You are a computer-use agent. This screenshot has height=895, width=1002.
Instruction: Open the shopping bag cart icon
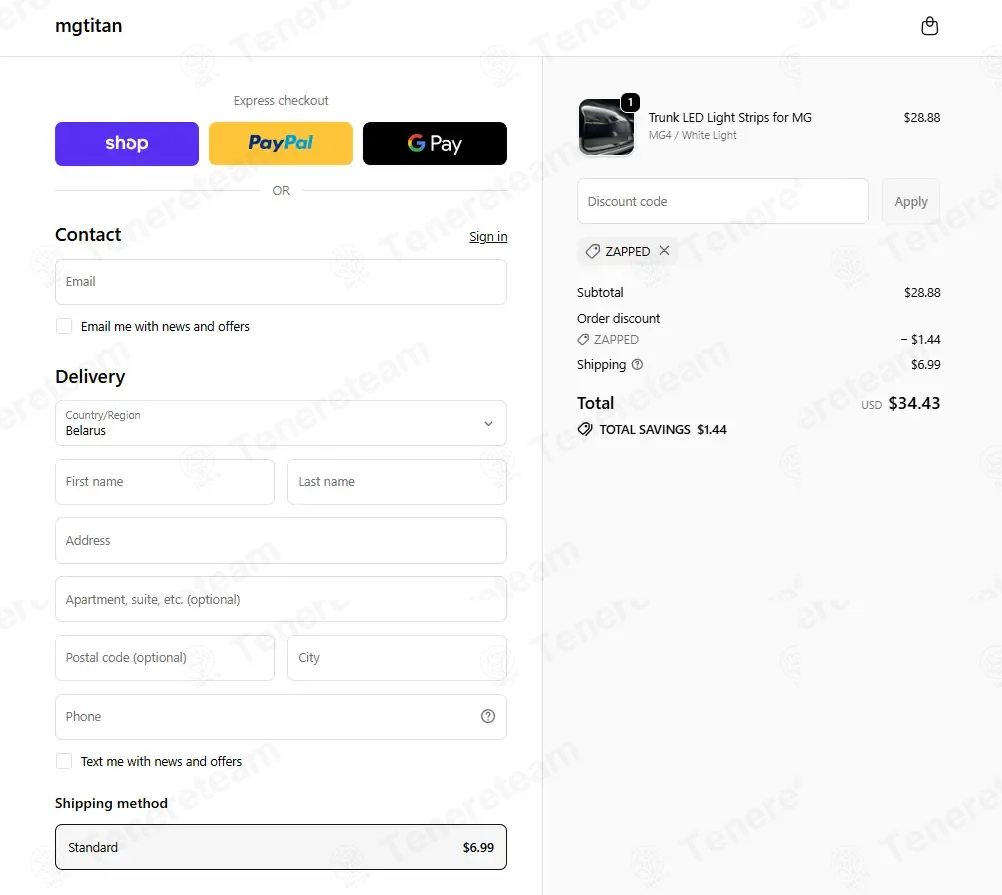929,26
